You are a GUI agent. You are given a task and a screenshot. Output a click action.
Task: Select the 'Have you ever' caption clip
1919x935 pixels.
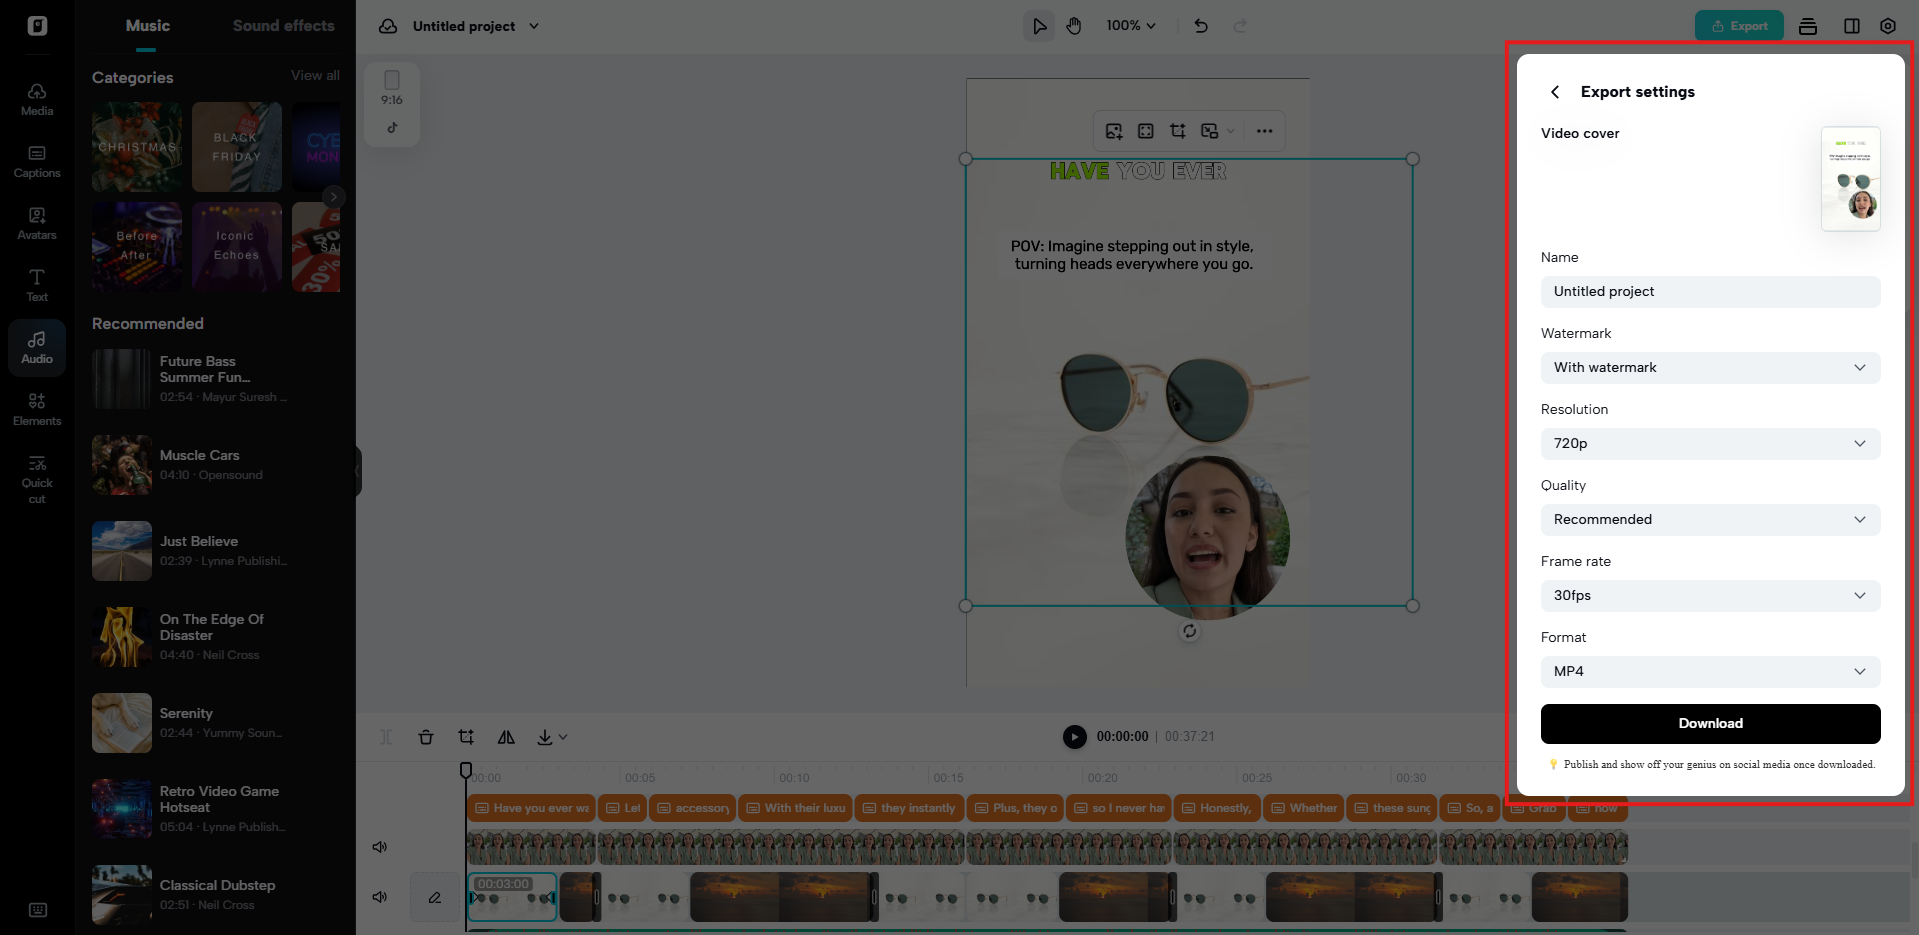(531, 808)
